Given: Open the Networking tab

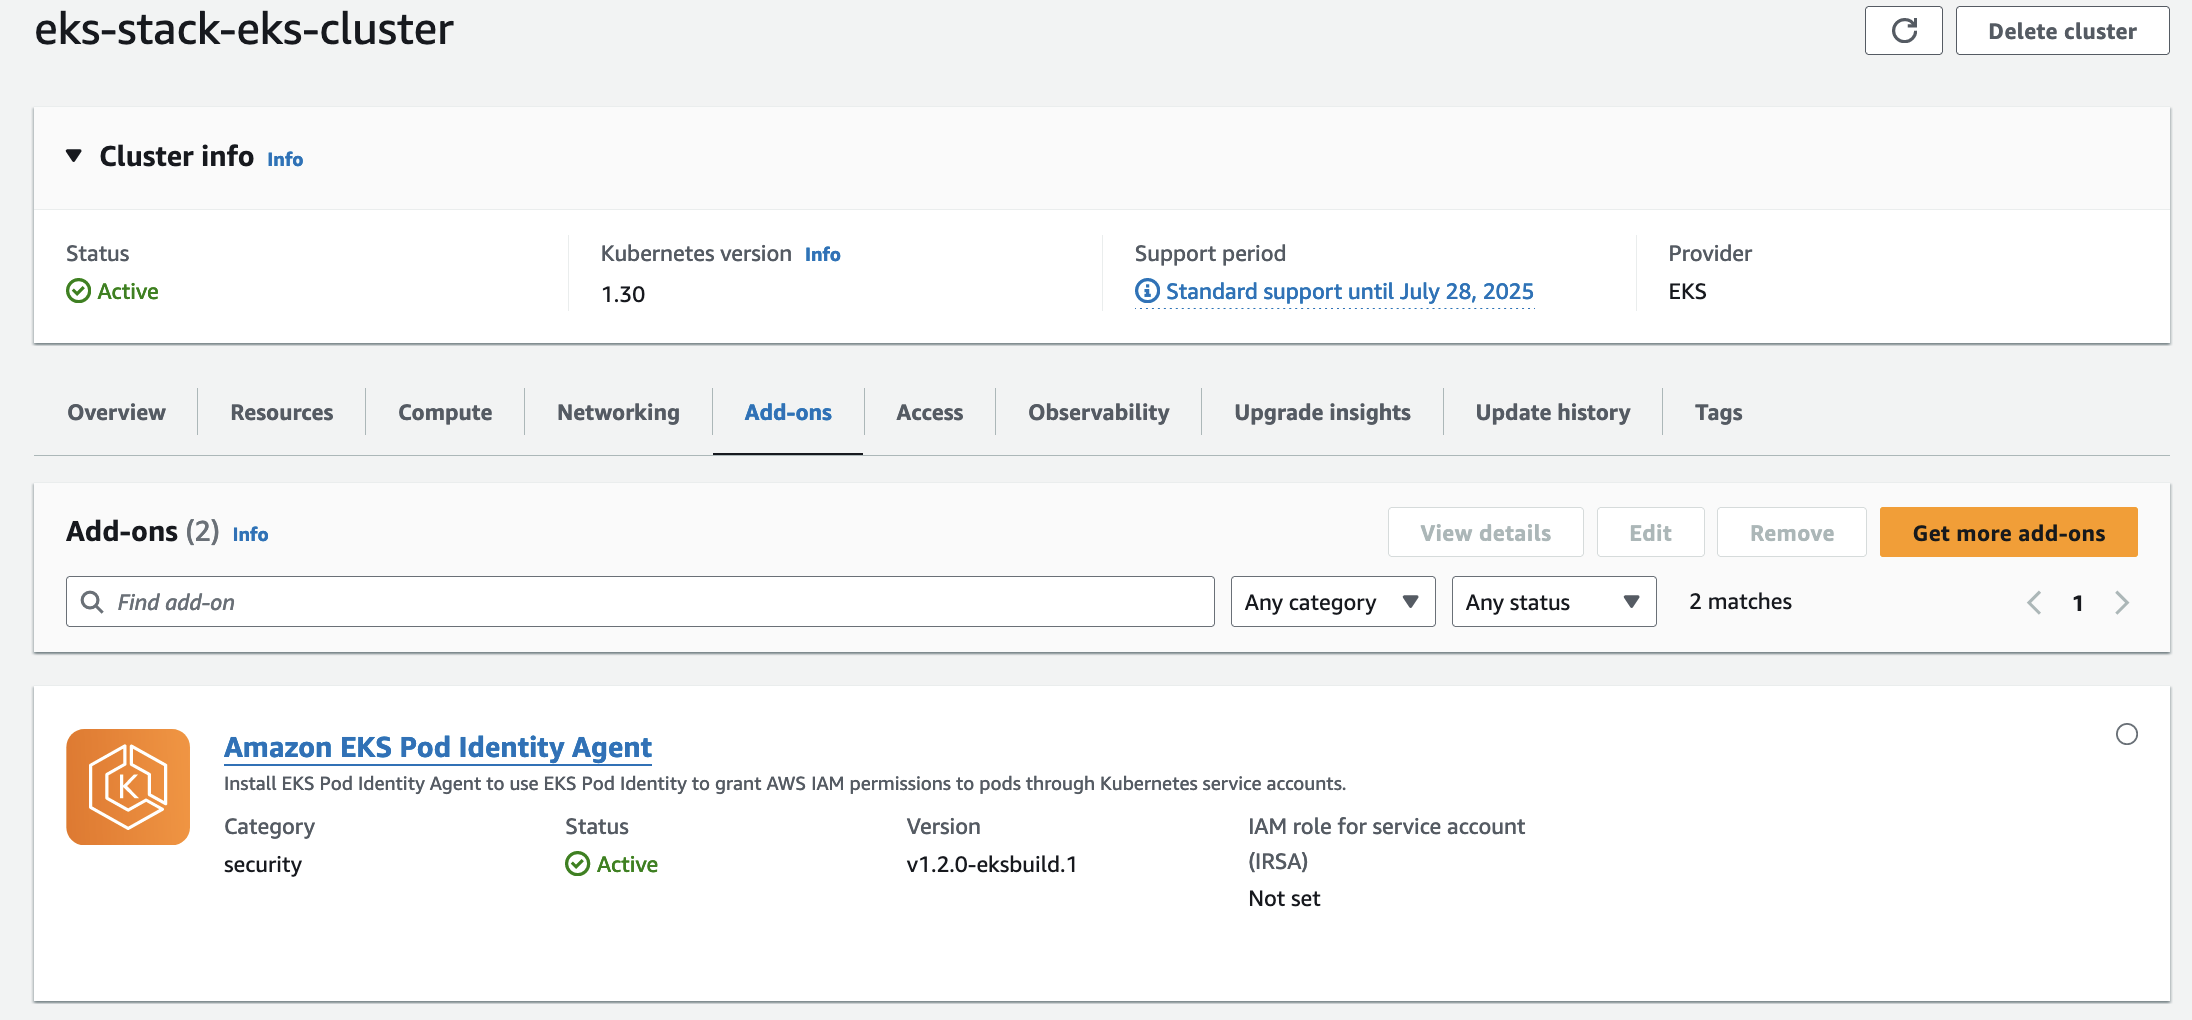Looking at the screenshot, I should click(x=618, y=412).
